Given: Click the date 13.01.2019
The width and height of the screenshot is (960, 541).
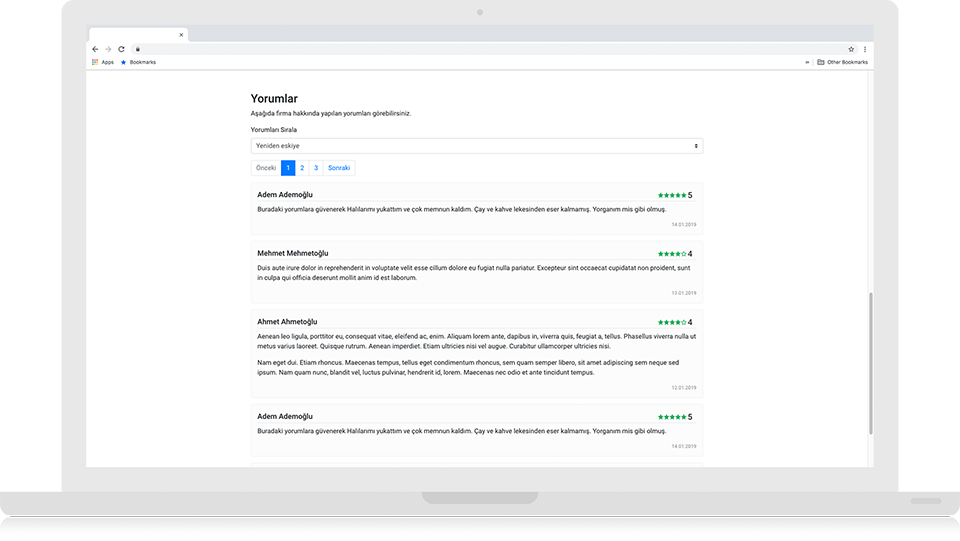Looking at the screenshot, I should click(x=684, y=293).
